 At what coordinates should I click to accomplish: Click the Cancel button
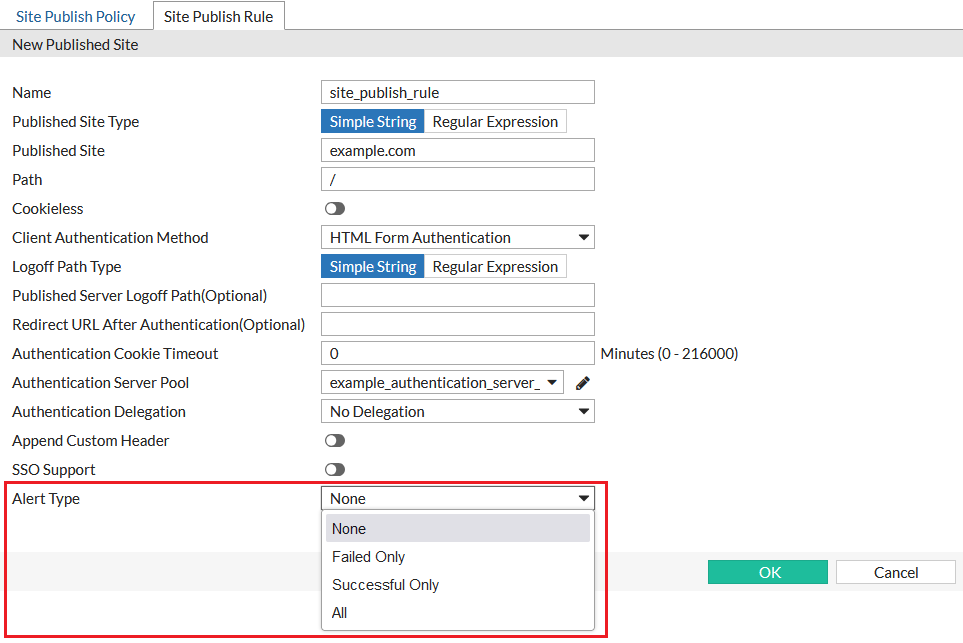[895, 573]
